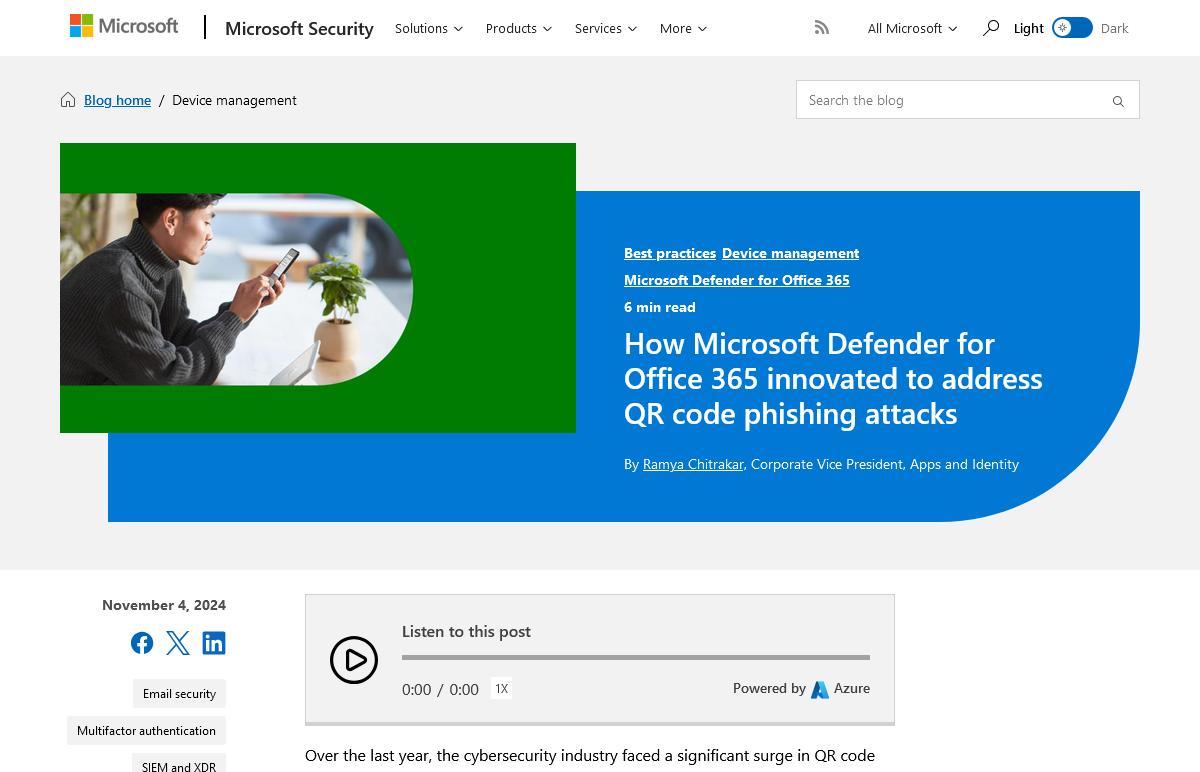Play the Listen to this post audio

[x=354, y=660]
